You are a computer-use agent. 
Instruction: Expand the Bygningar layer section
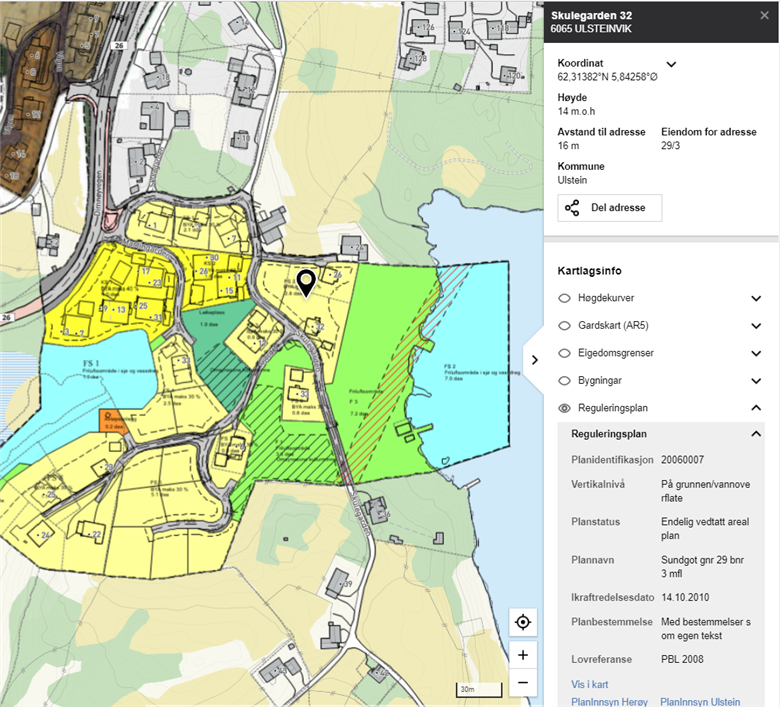pyautogui.click(x=756, y=381)
